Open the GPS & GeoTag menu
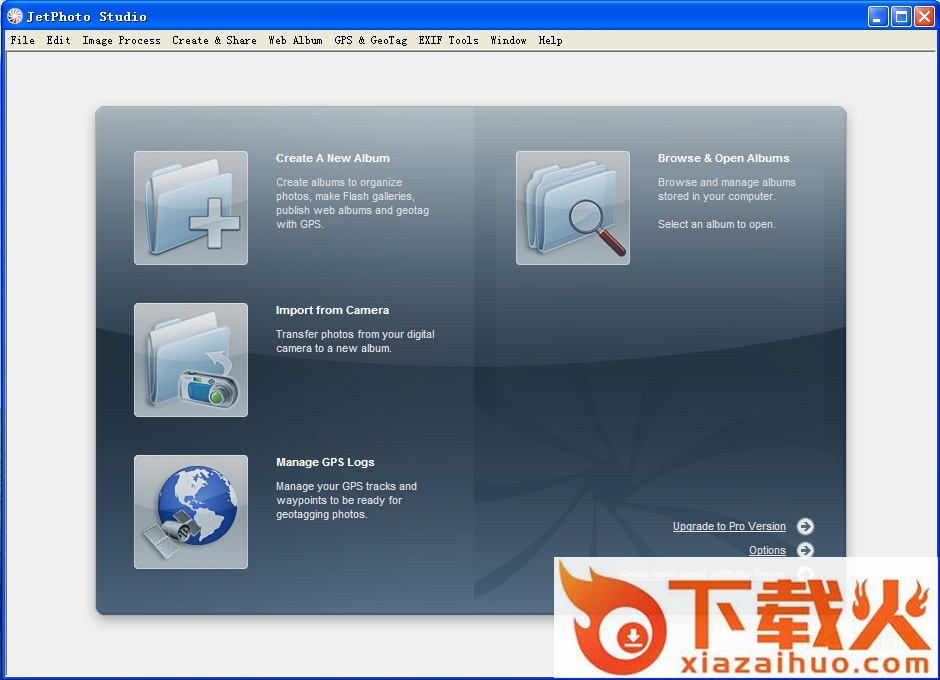The width and height of the screenshot is (940, 680). (370, 40)
